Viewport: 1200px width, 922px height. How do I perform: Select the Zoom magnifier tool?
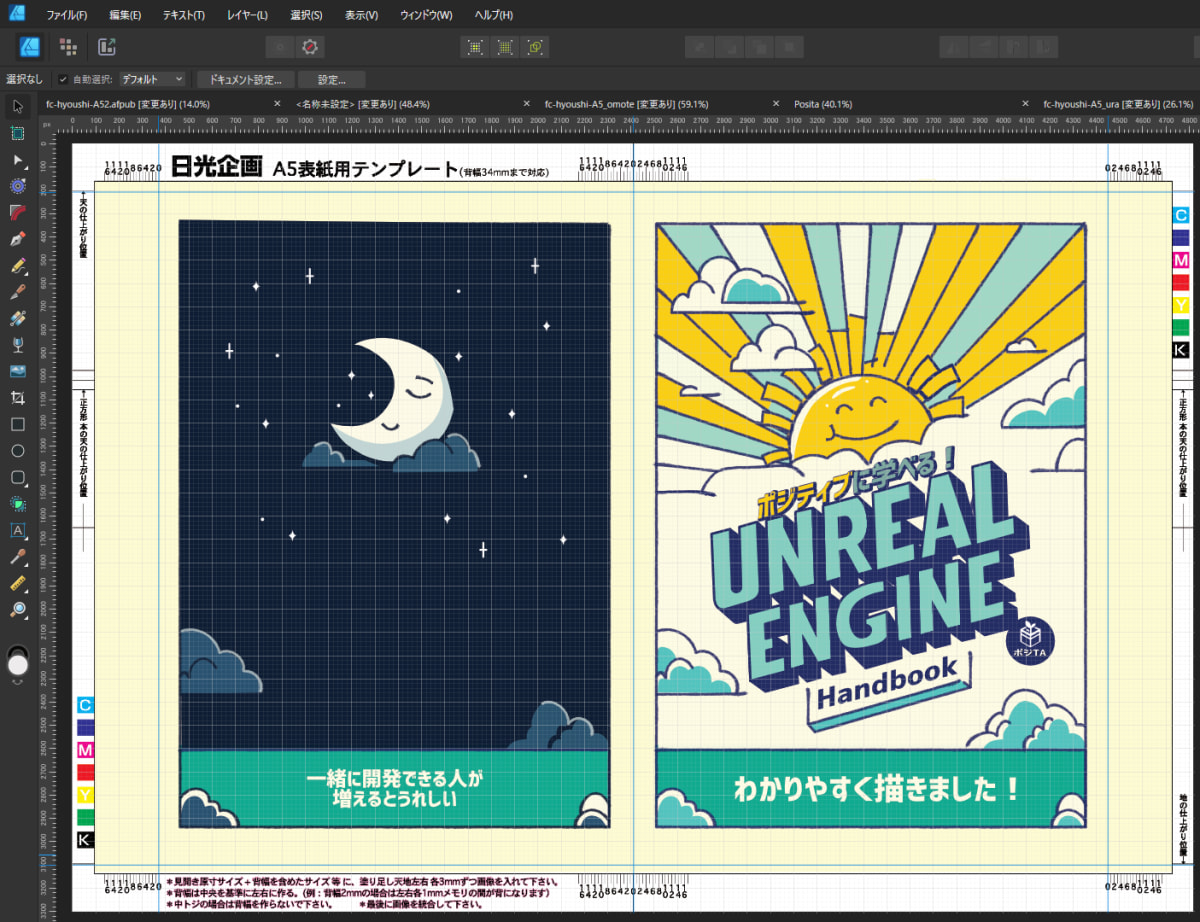point(17,609)
